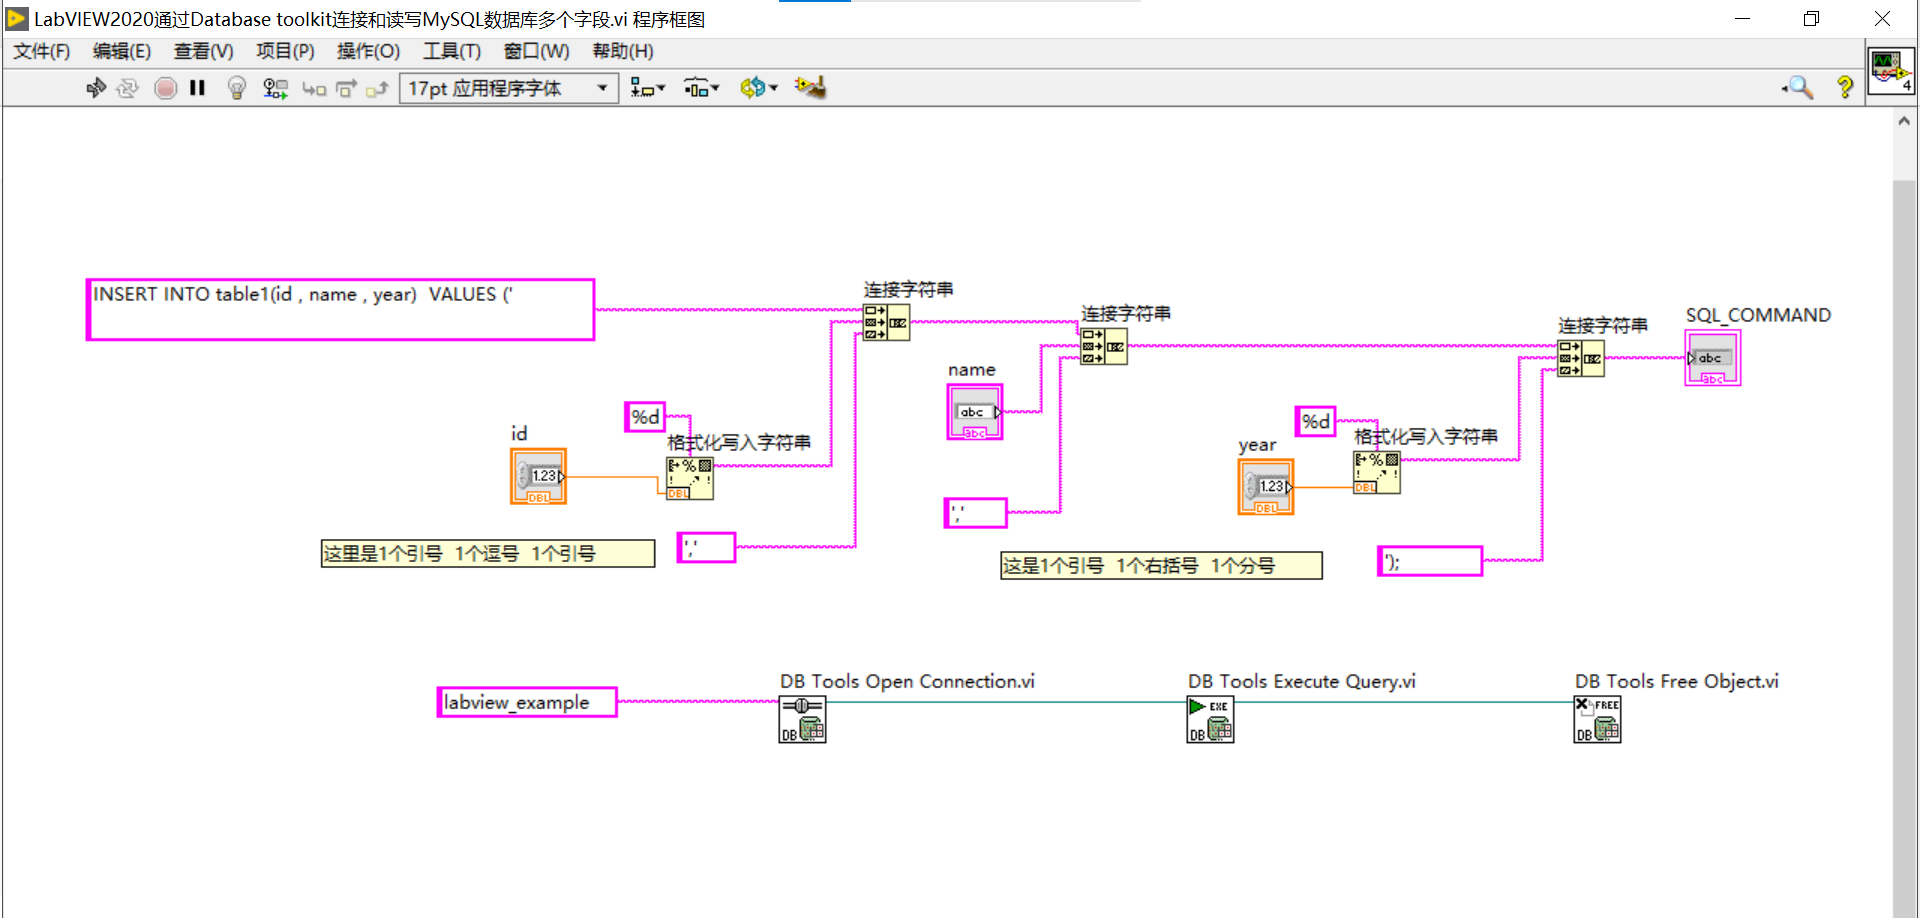
Task: Open the Search magnifier tool
Action: point(1798,88)
